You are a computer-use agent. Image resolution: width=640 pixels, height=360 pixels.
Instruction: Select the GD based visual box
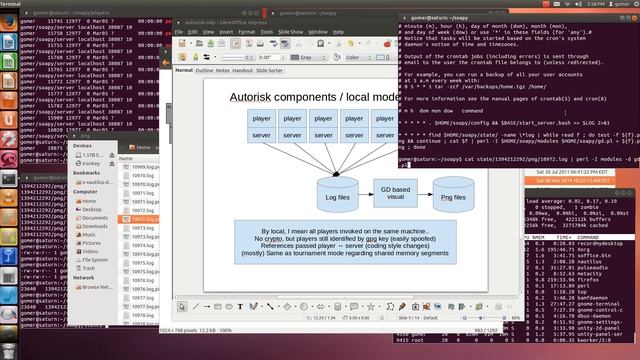(395, 193)
